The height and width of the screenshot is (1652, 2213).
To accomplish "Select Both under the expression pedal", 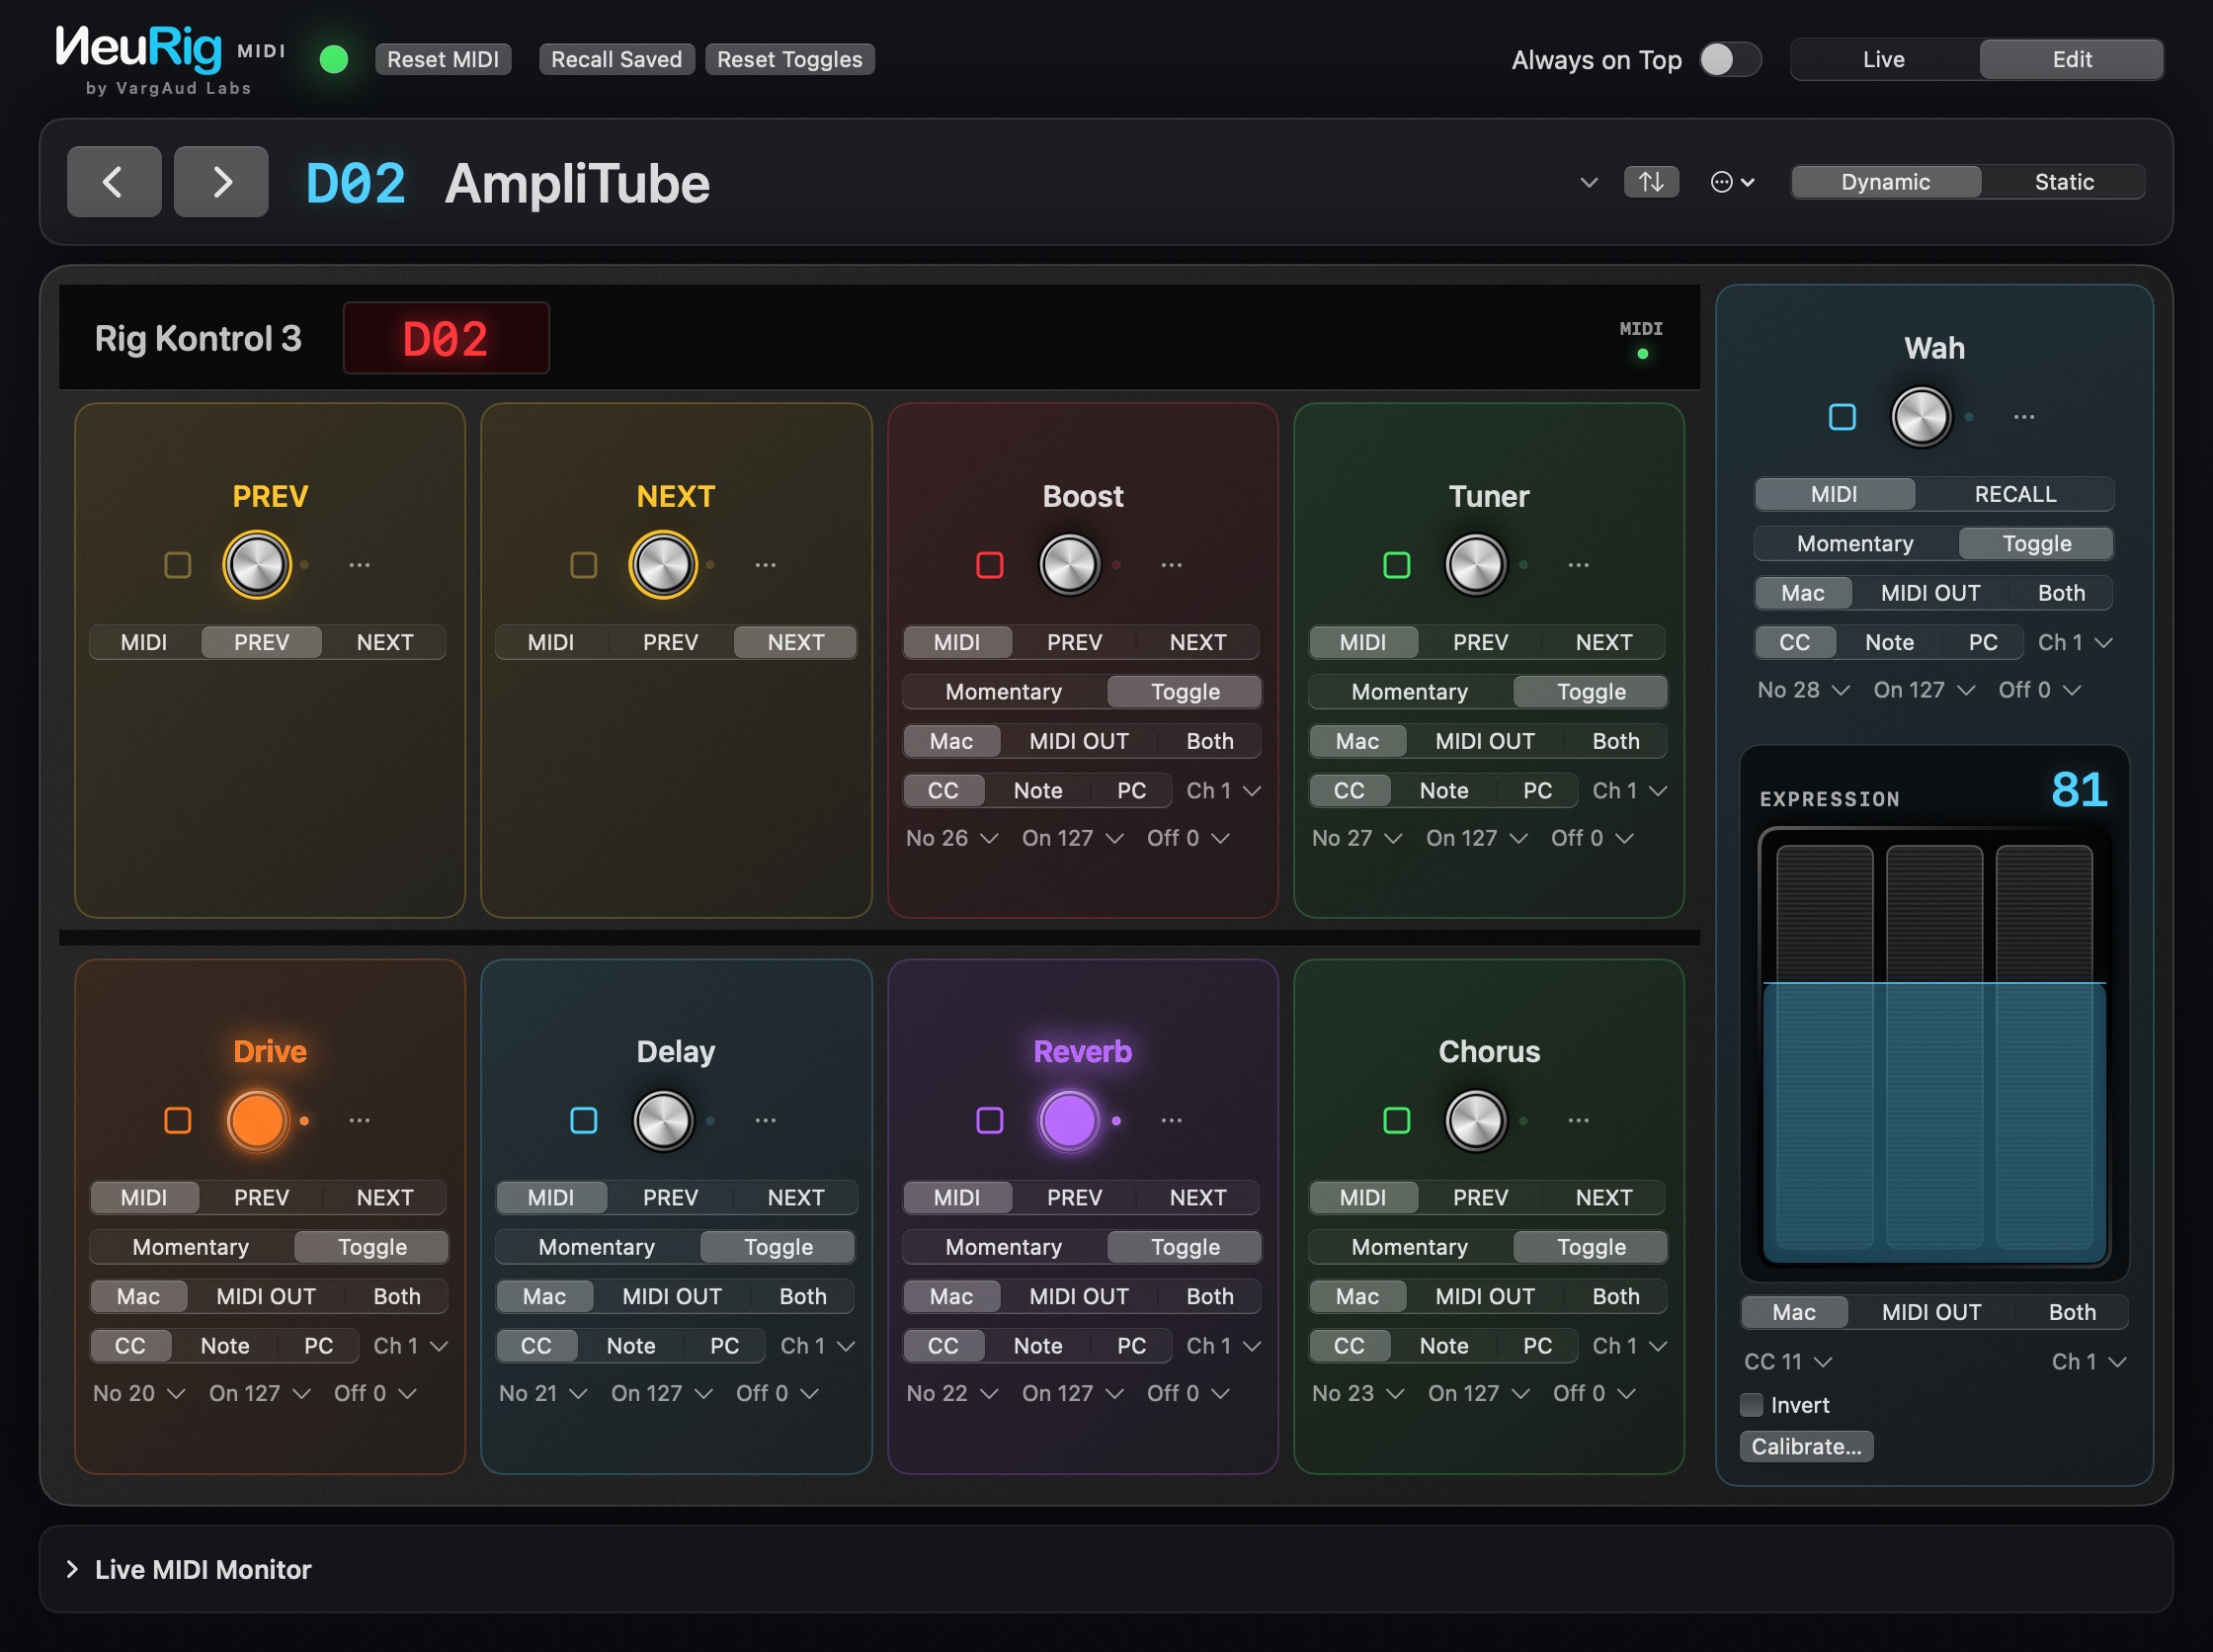I will [2071, 1312].
